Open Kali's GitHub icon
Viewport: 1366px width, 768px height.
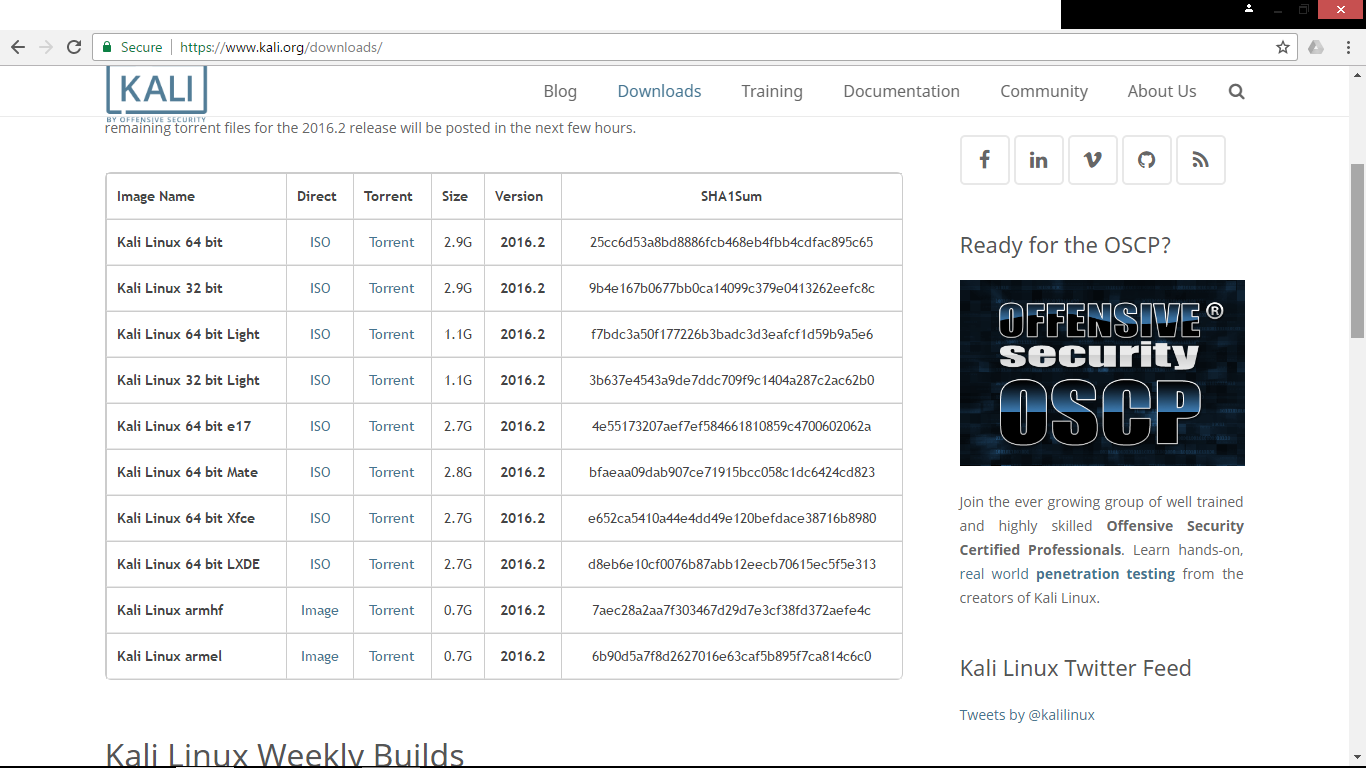point(1147,160)
